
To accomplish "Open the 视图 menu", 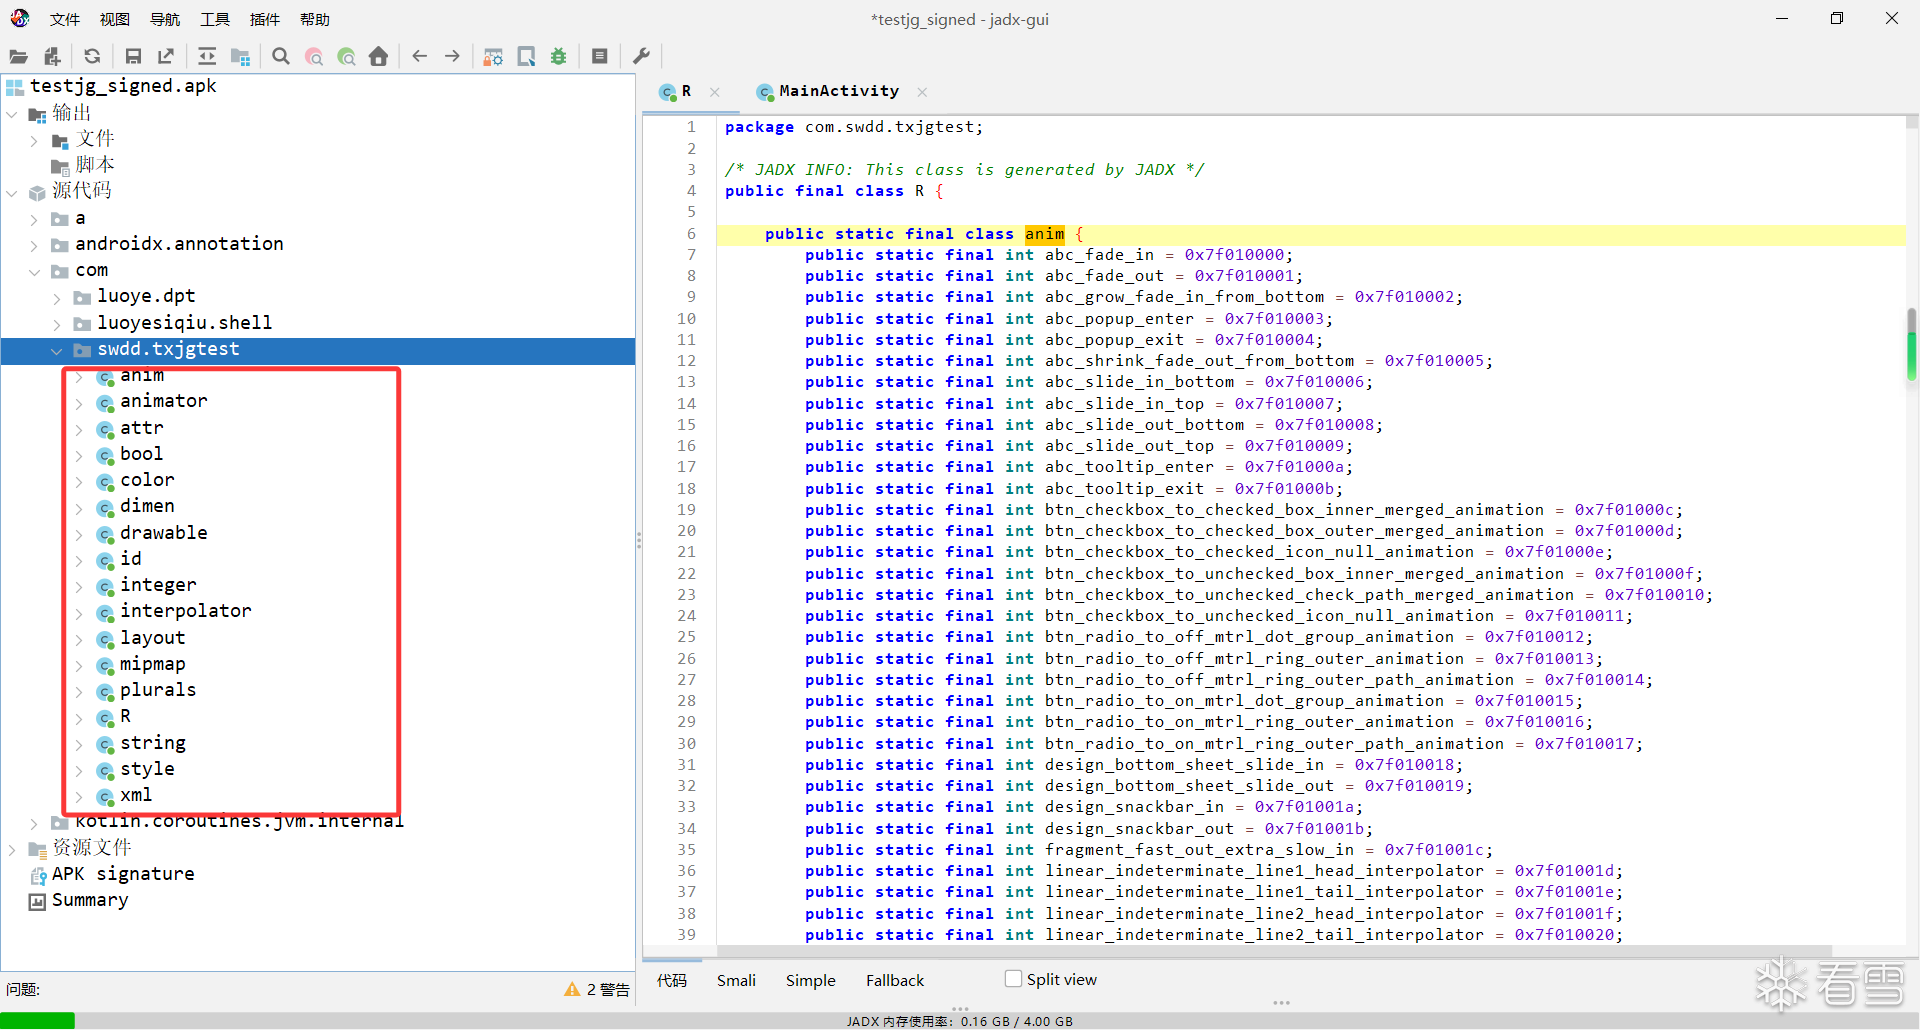I will pyautogui.click(x=115, y=19).
